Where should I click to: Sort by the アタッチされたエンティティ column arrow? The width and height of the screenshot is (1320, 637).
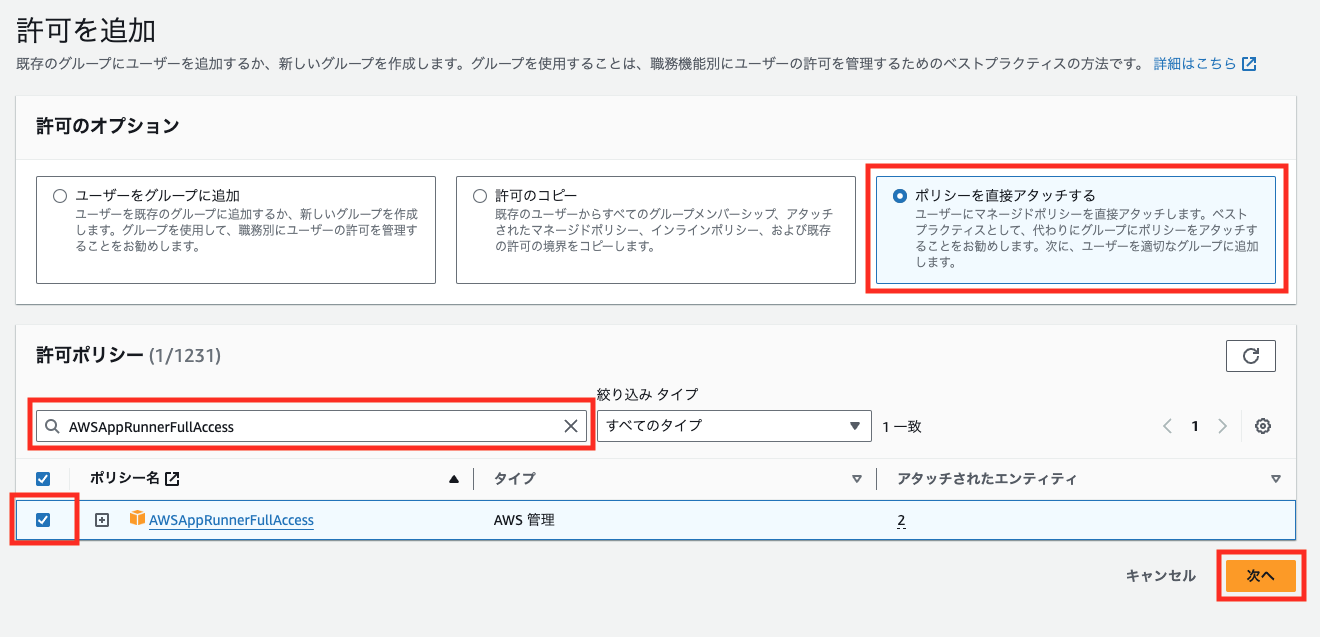(x=1275, y=479)
